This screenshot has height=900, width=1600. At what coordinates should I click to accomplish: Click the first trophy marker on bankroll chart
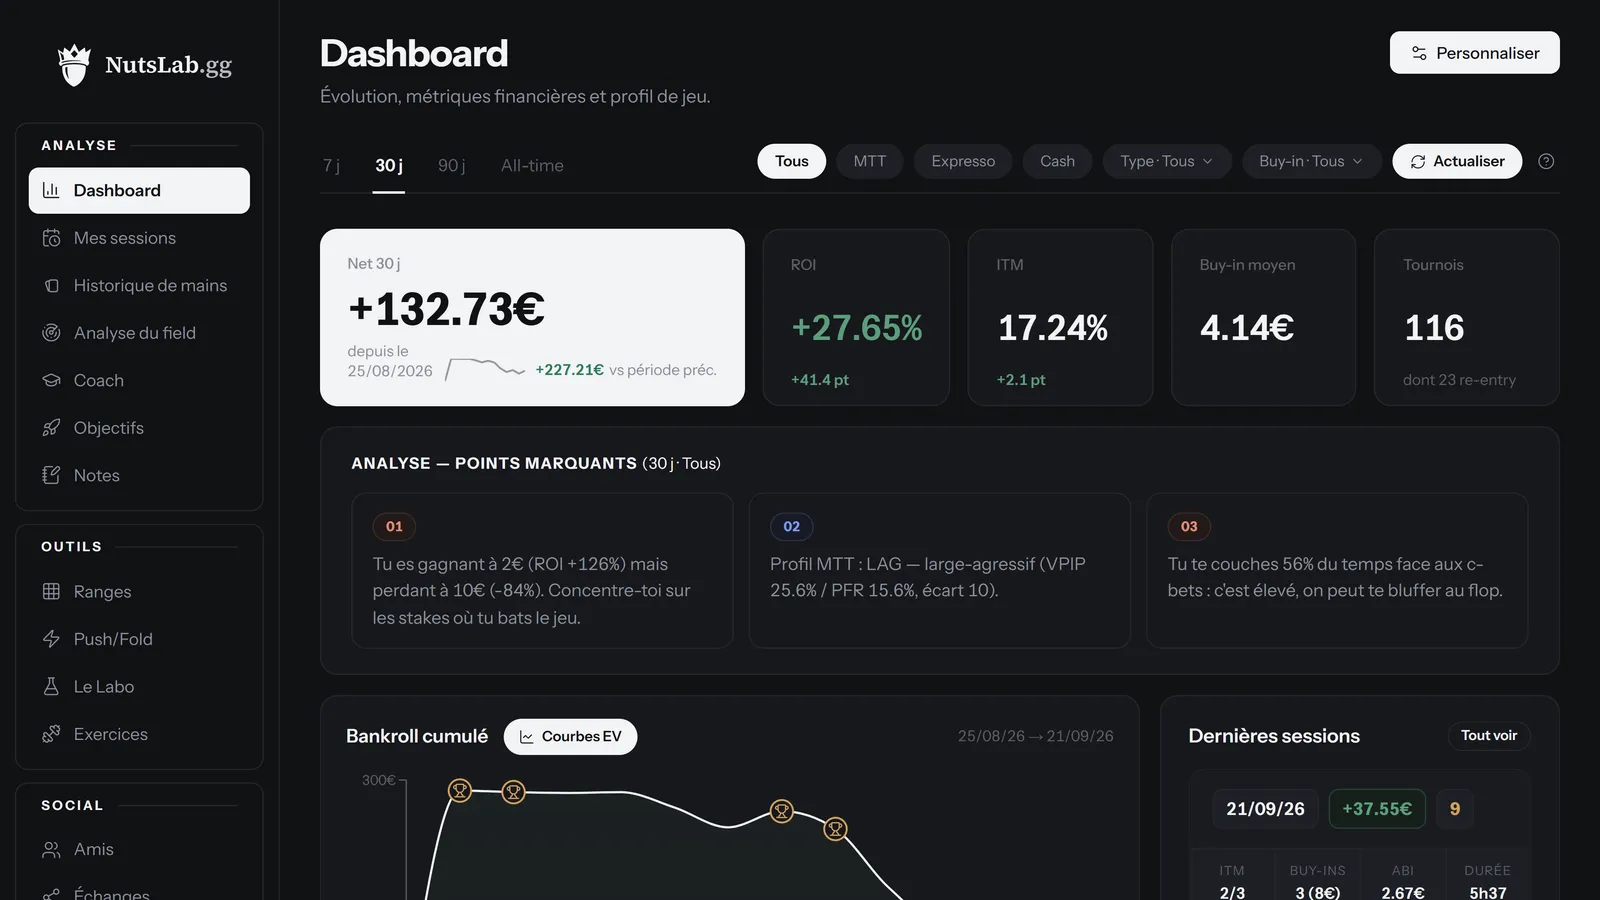[460, 791]
